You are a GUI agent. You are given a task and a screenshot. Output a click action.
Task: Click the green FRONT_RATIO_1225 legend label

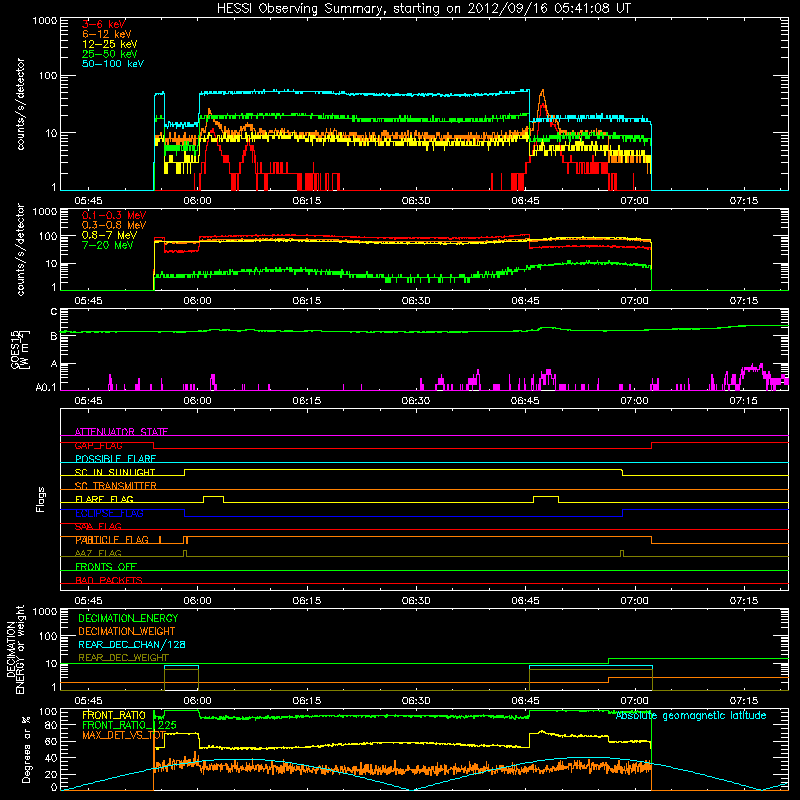129,725
